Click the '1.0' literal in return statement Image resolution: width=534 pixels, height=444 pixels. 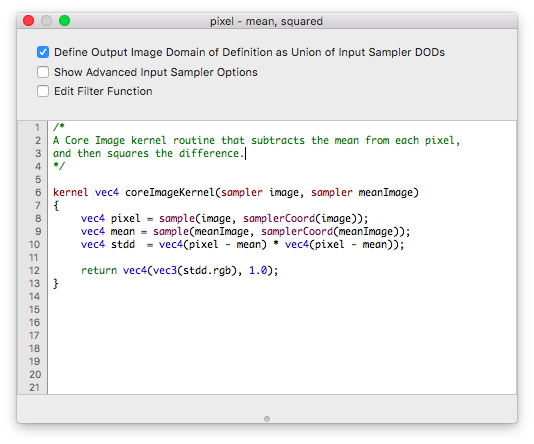pyautogui.click(x=258, y=270)
